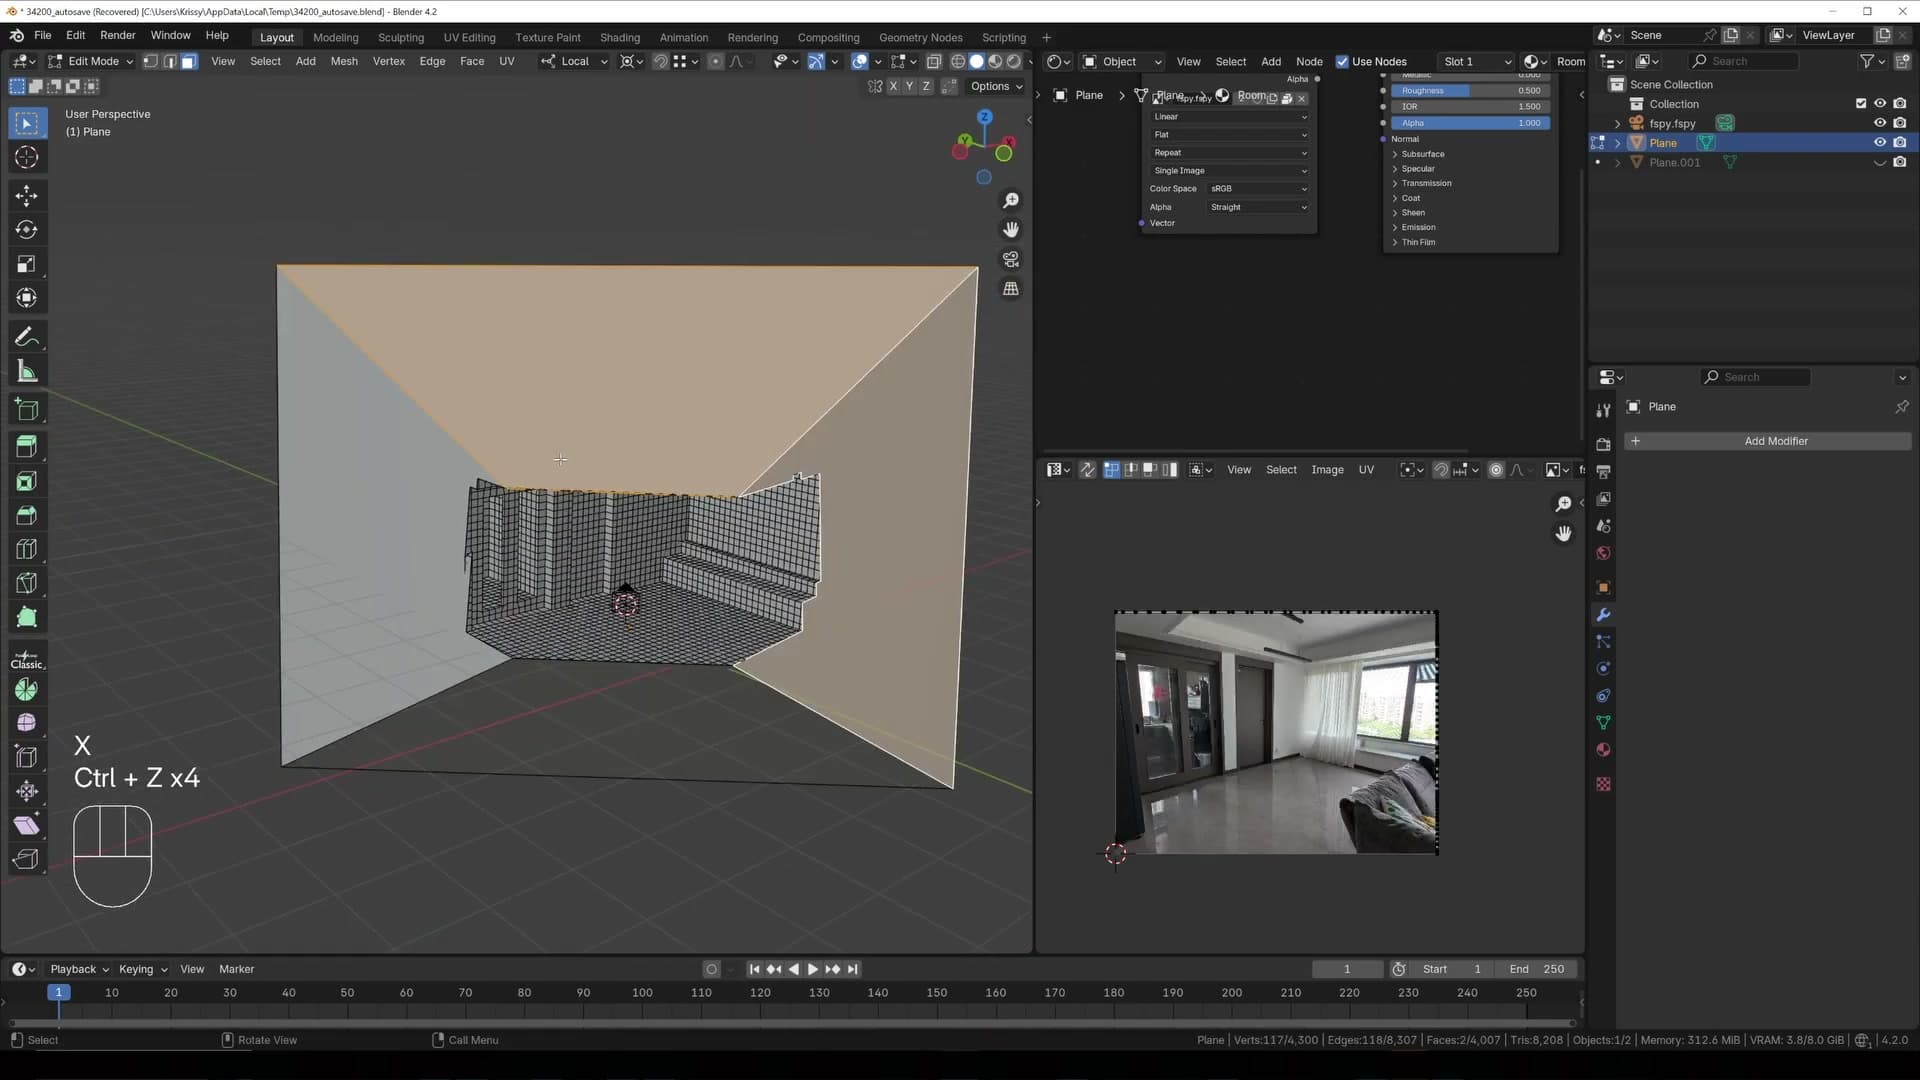Enable face select mode

point(188,61)
